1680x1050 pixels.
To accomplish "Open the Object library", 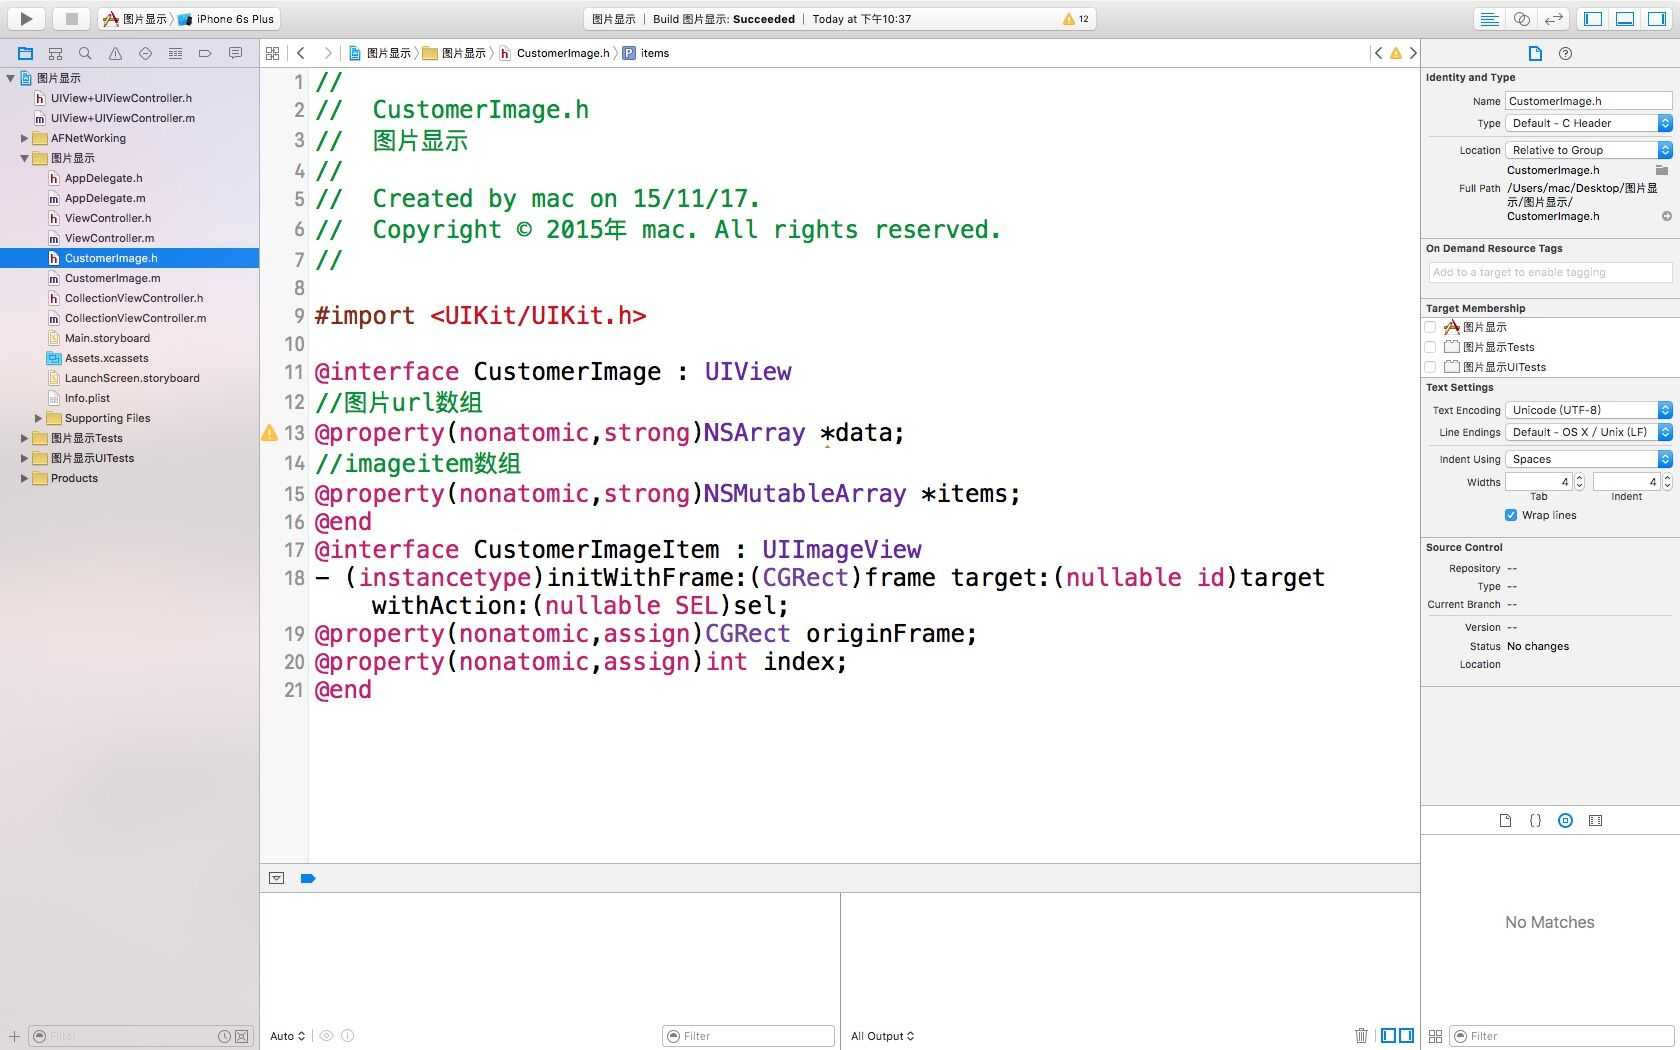I will (1565, 820).
